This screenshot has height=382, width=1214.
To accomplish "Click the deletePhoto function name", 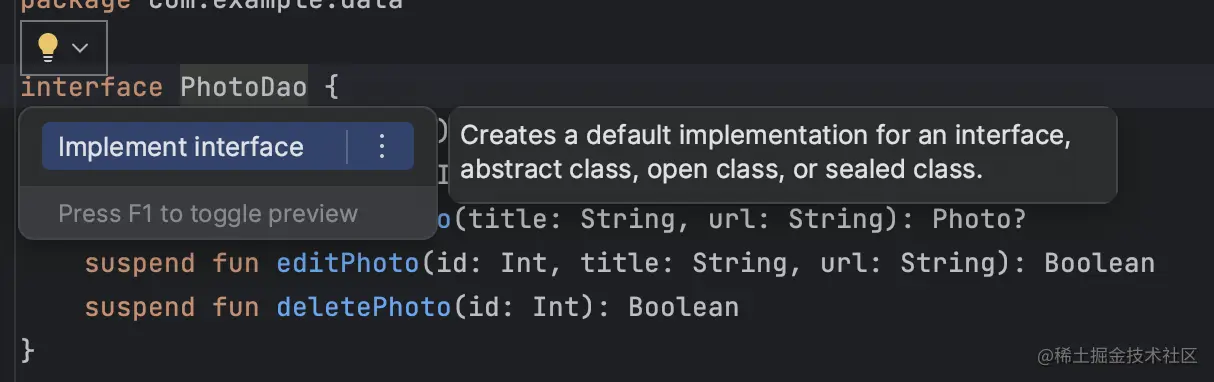I will point(364,306).
